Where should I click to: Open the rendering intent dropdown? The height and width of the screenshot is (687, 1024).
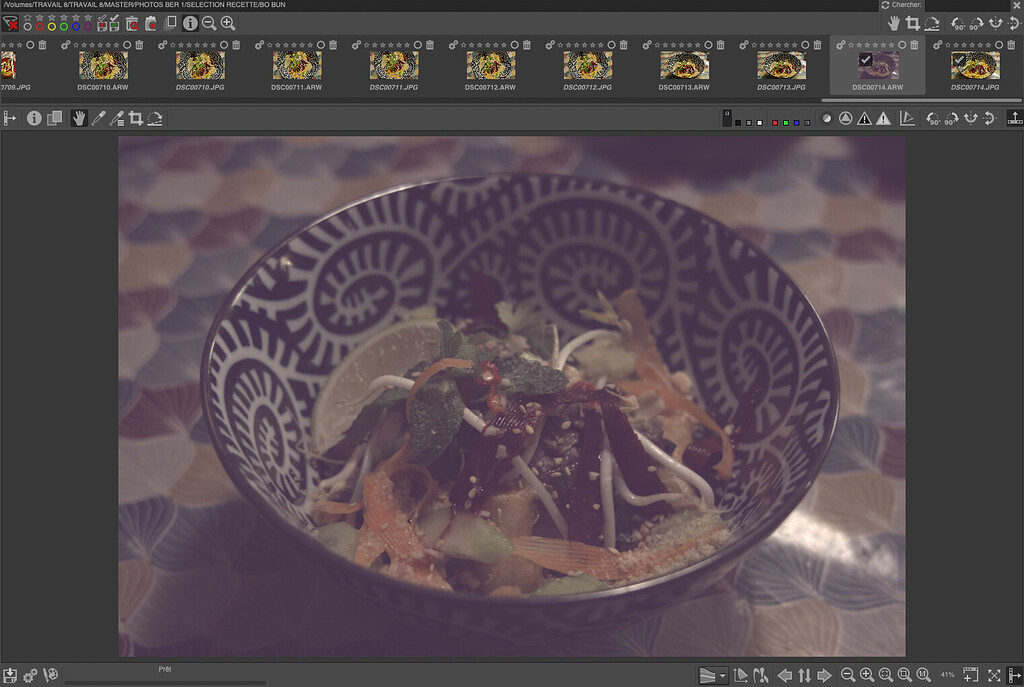point(712,675)
